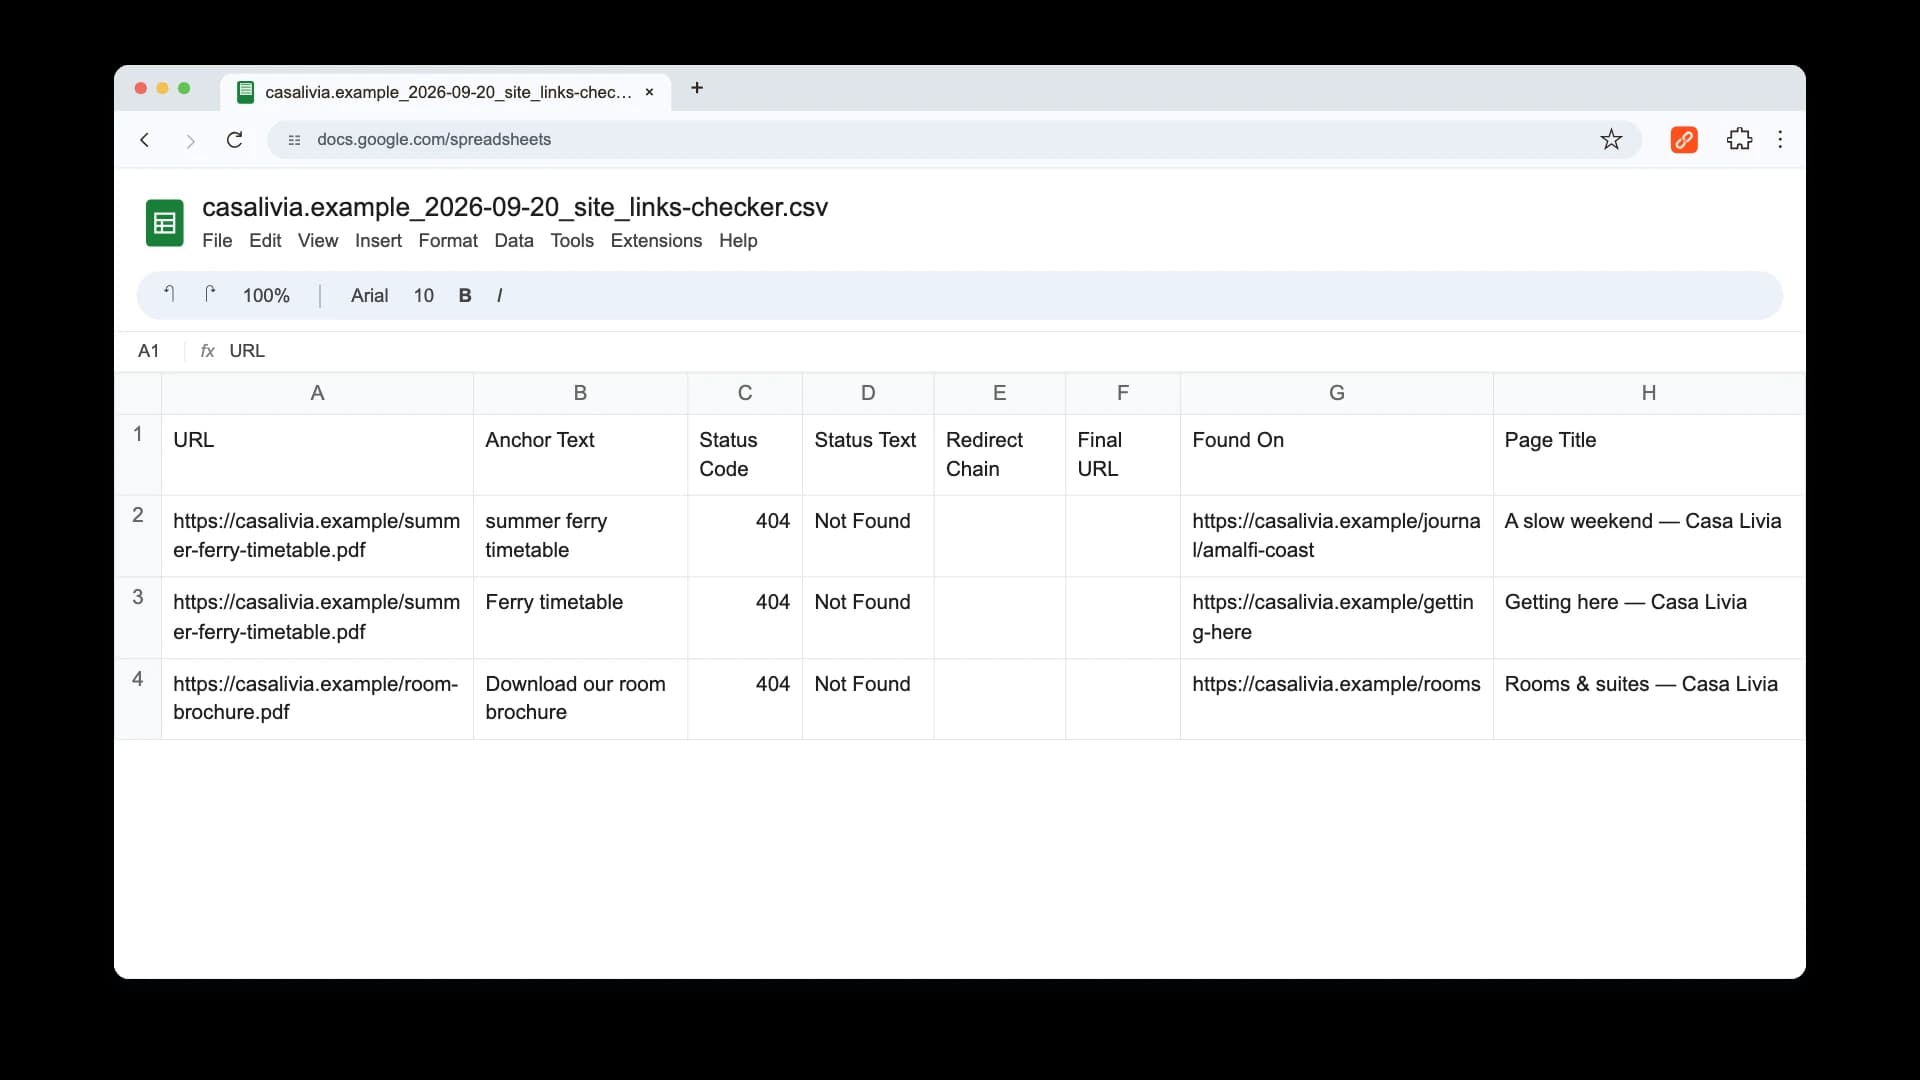Open the Insert menu
This screenshot has width=1920, height=1080.
[x=378, y=241]
